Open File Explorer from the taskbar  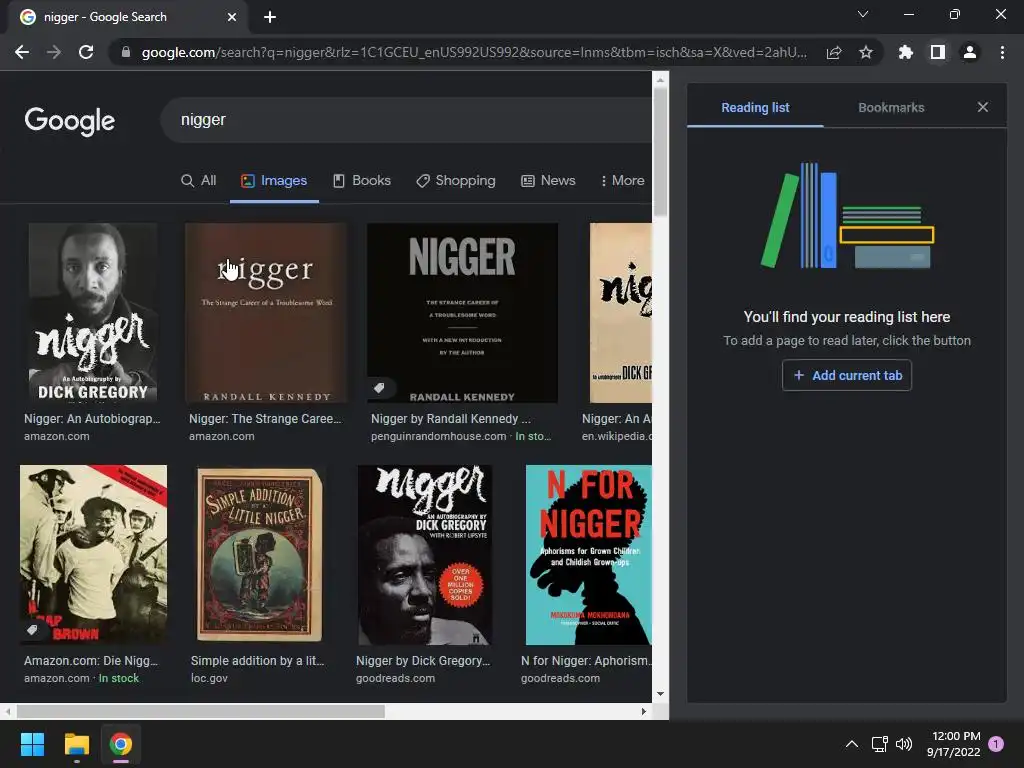(x=76, y=744)
